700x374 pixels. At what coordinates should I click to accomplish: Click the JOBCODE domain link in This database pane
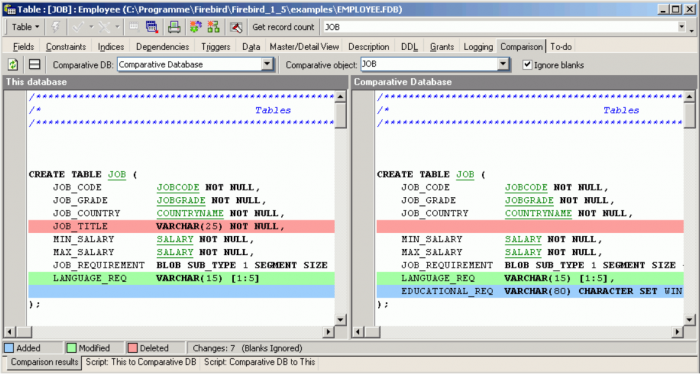pyautogui.click(x=178, y=187)
